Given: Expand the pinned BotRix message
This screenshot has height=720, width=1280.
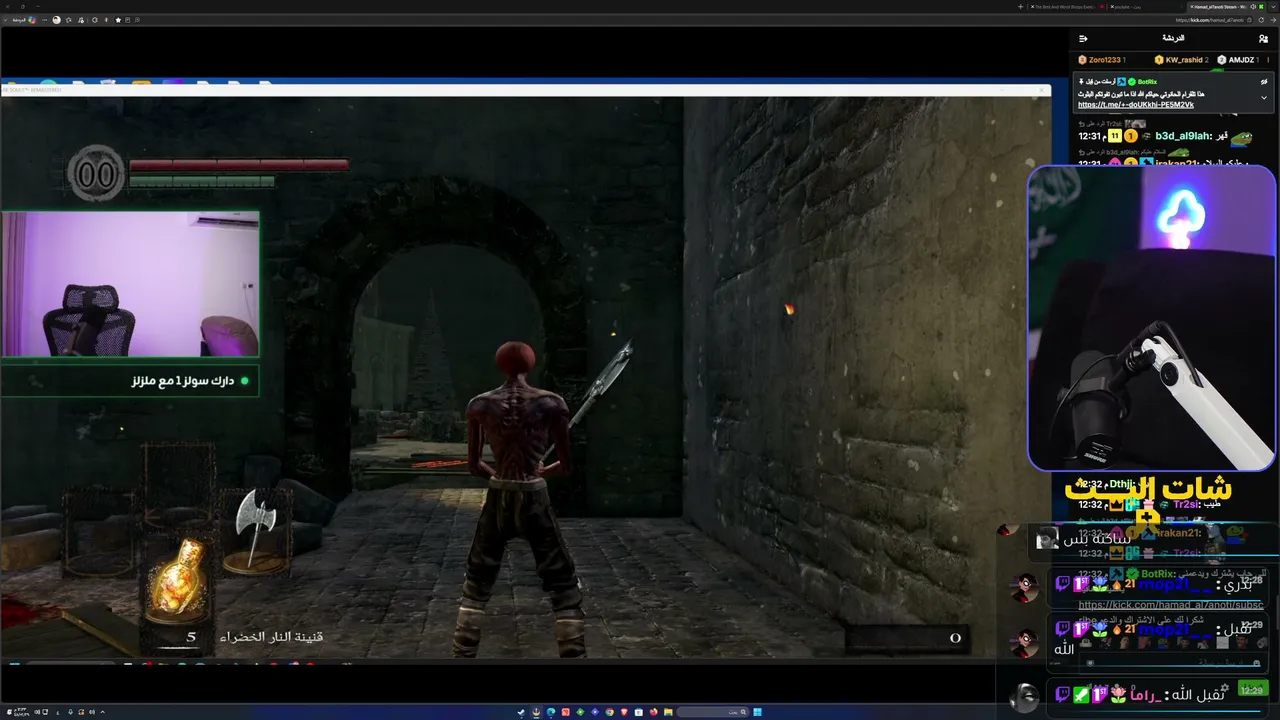Looking at the screenshot, I should 1264,98.
